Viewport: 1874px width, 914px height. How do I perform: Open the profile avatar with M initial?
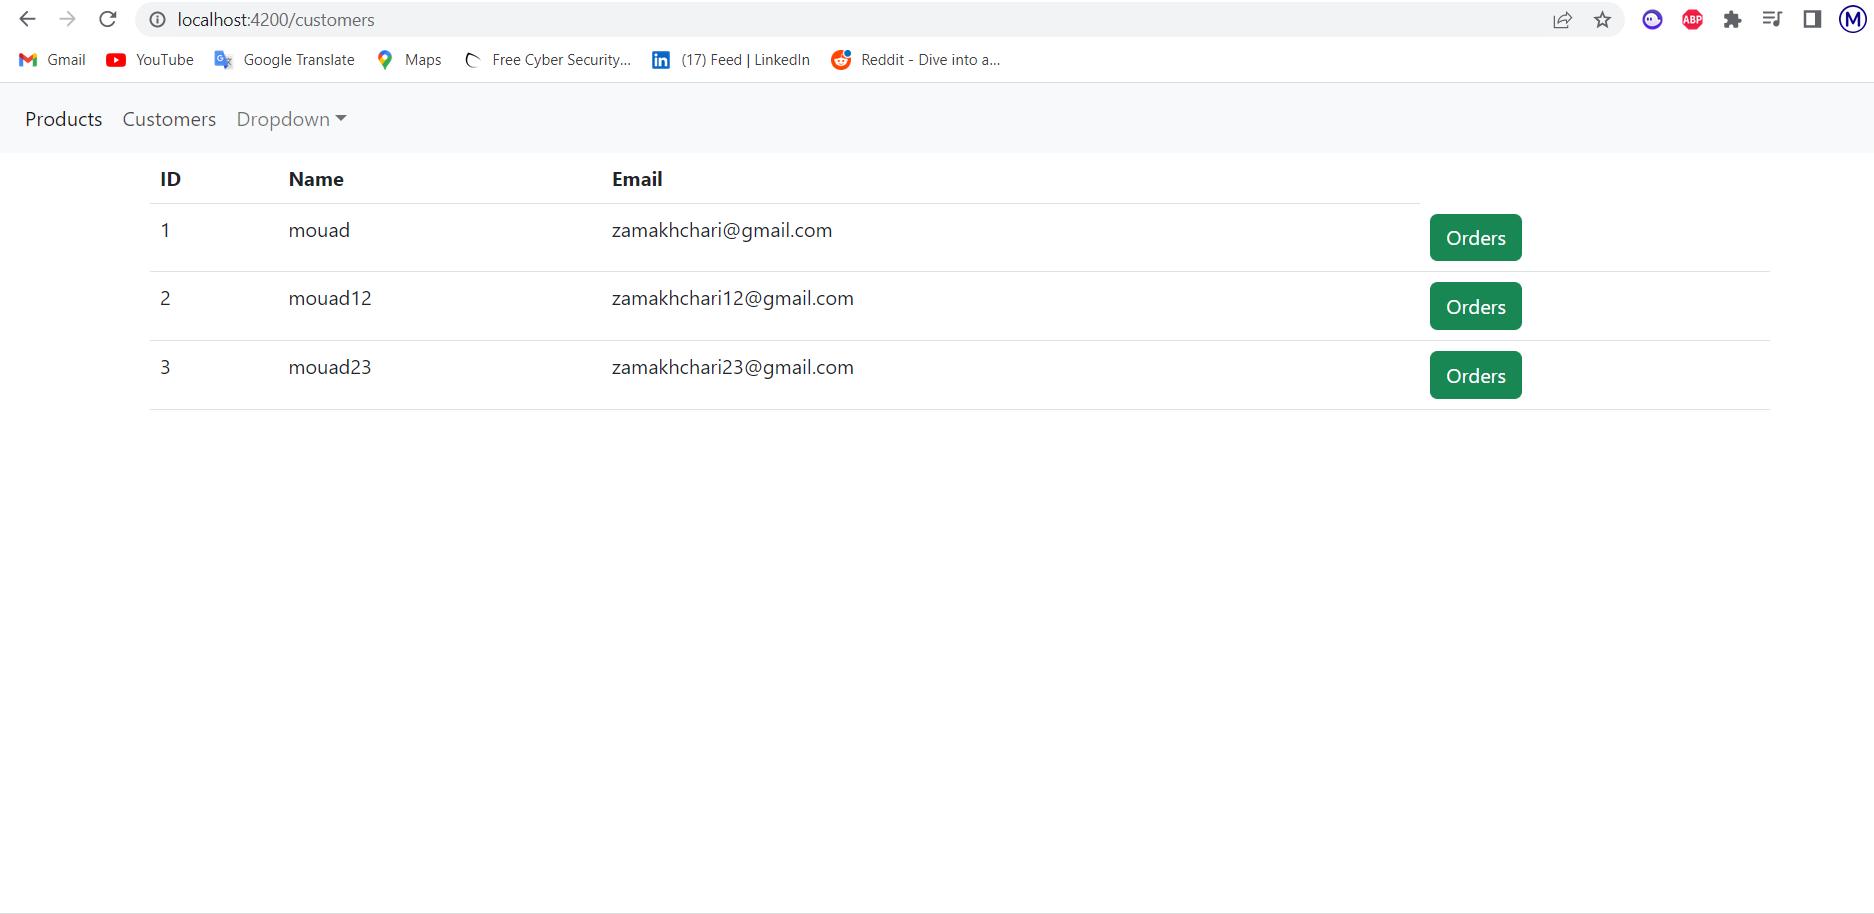point(1851,19)
